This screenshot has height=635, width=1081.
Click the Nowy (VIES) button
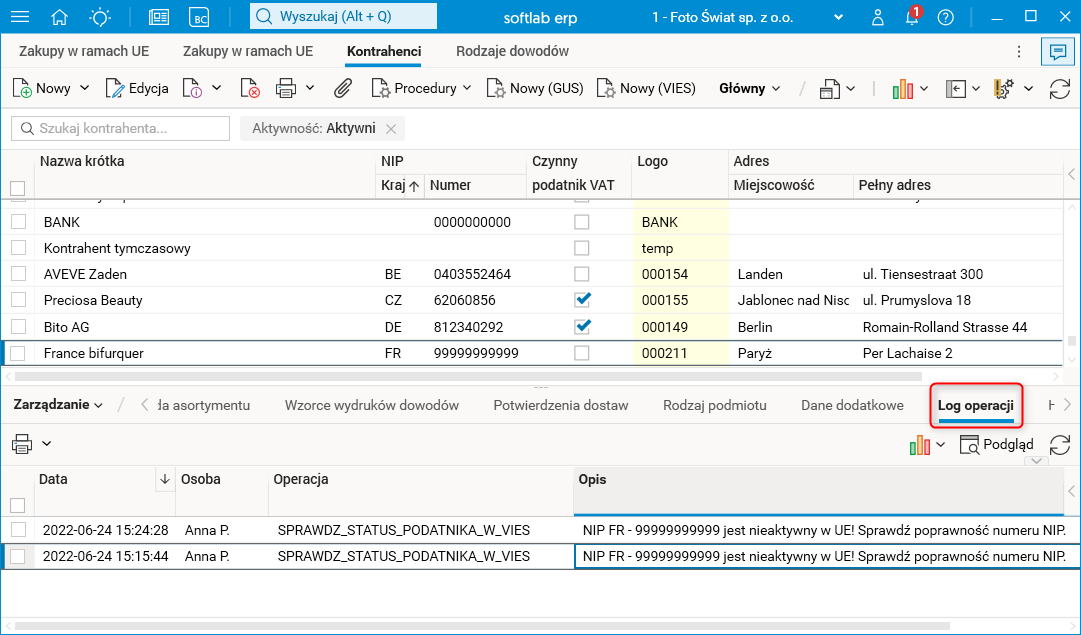[645, 88]
